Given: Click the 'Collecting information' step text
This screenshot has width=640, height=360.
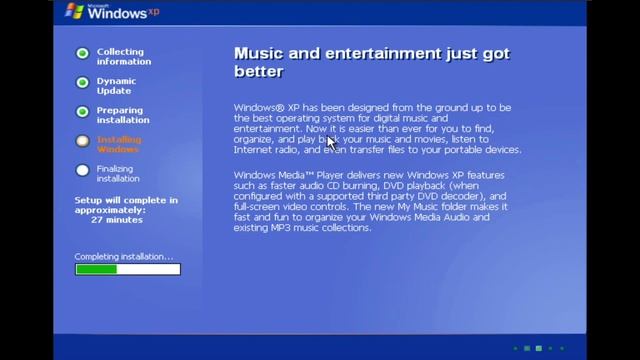Looking at the screenshot, I should point(124,57).
